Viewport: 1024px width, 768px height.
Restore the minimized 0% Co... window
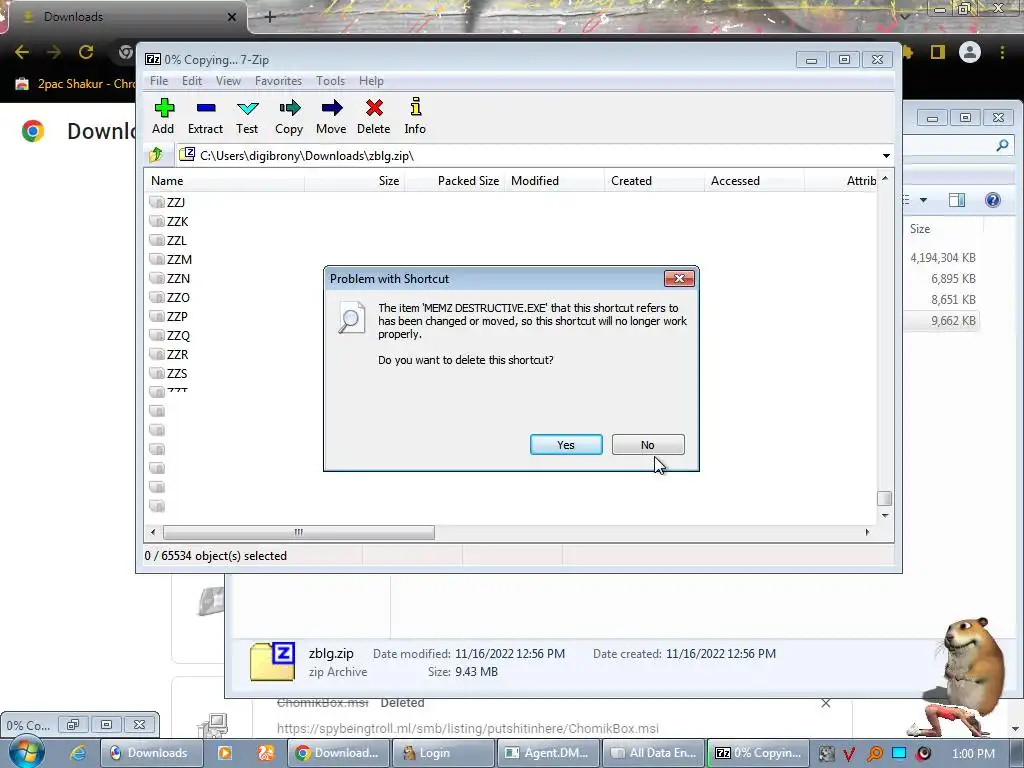pos(72,724)
